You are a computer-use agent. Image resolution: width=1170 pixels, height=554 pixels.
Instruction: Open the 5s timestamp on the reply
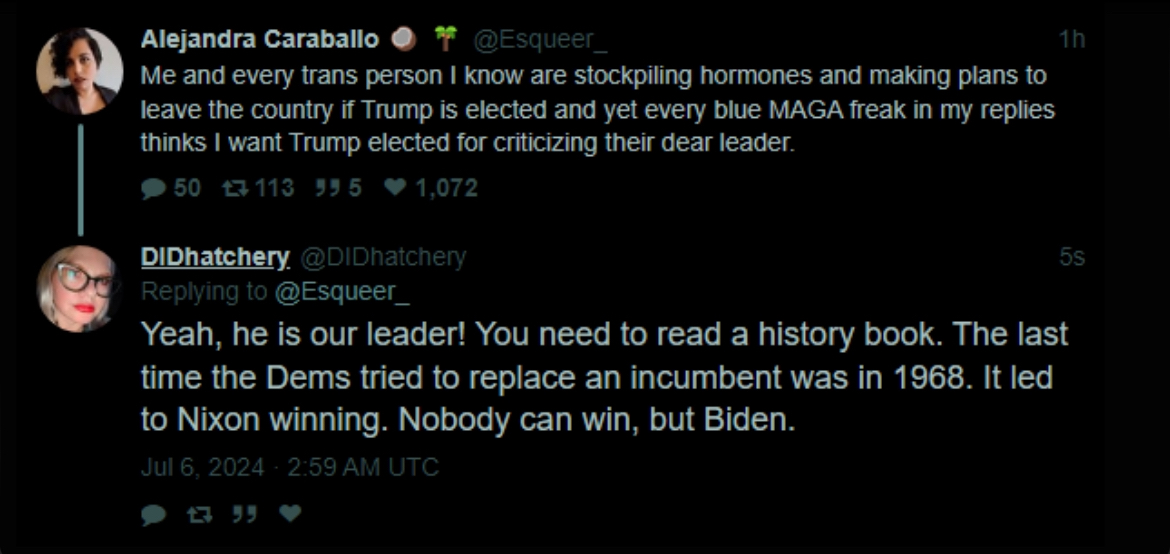(1072, 258)
